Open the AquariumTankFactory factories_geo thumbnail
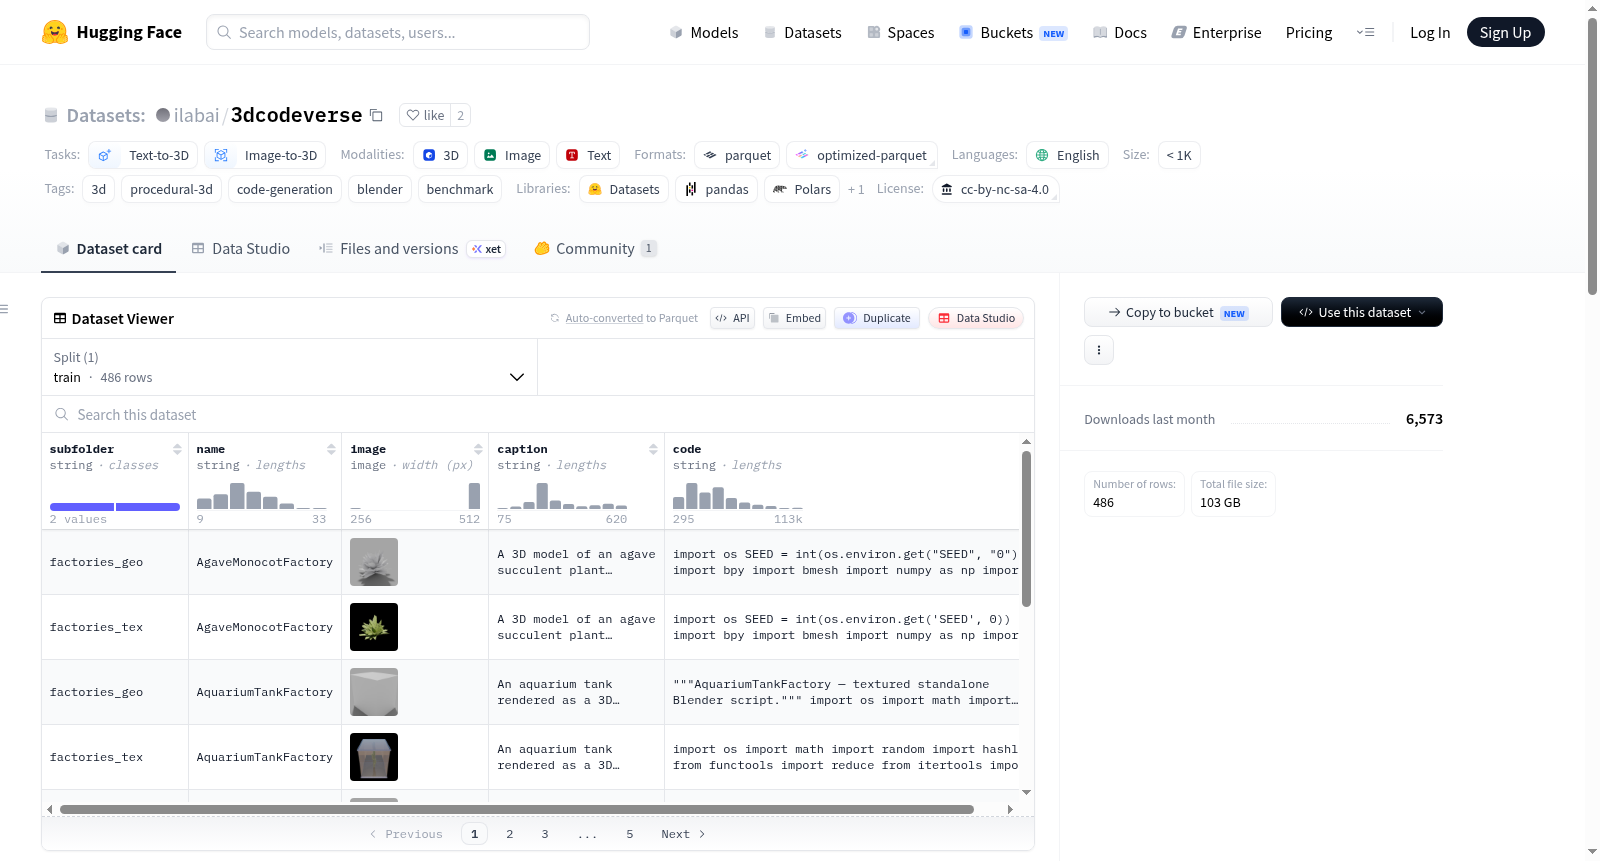This screenshot has width=1600, height=861. (374, 692)
